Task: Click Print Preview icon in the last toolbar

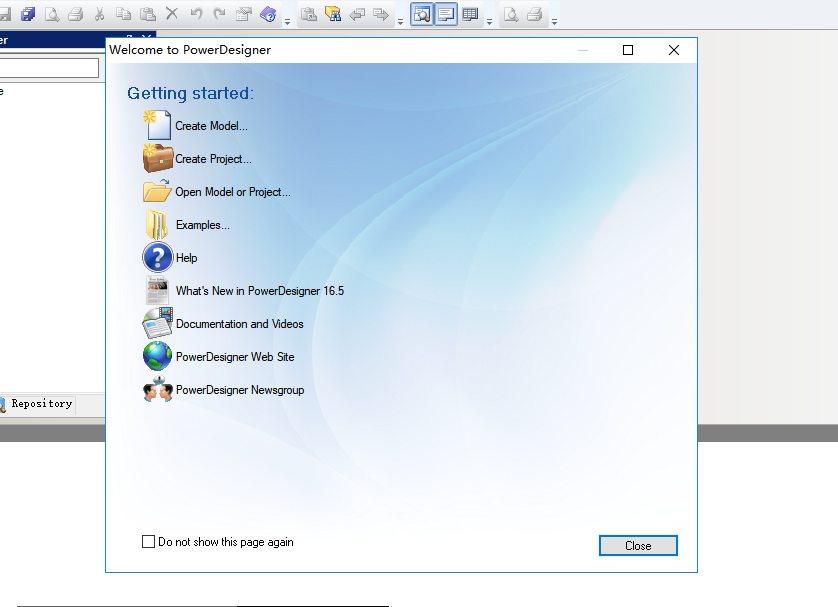Action: [x=511, y=14]
